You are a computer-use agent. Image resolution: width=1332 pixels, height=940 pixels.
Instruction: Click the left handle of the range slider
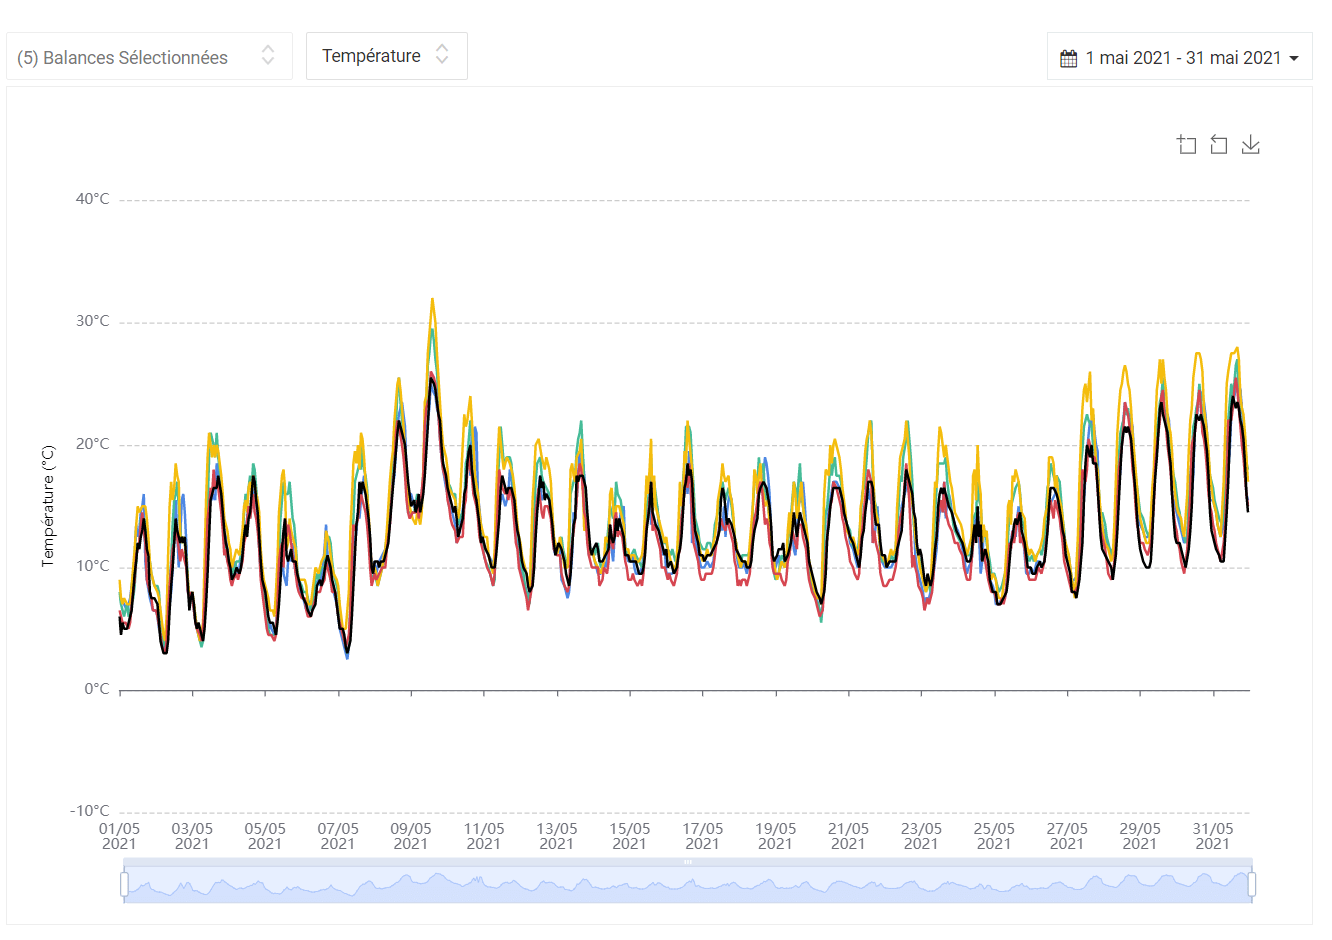tap(124, 884)
